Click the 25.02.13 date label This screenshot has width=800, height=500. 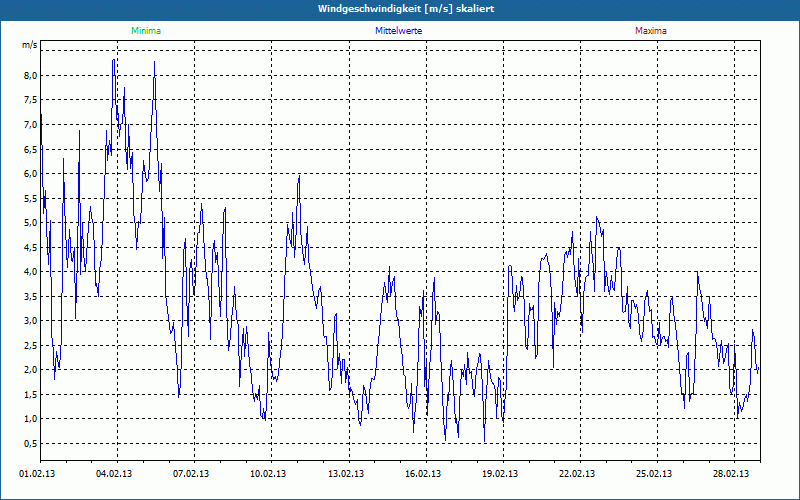tap(654, 473)
